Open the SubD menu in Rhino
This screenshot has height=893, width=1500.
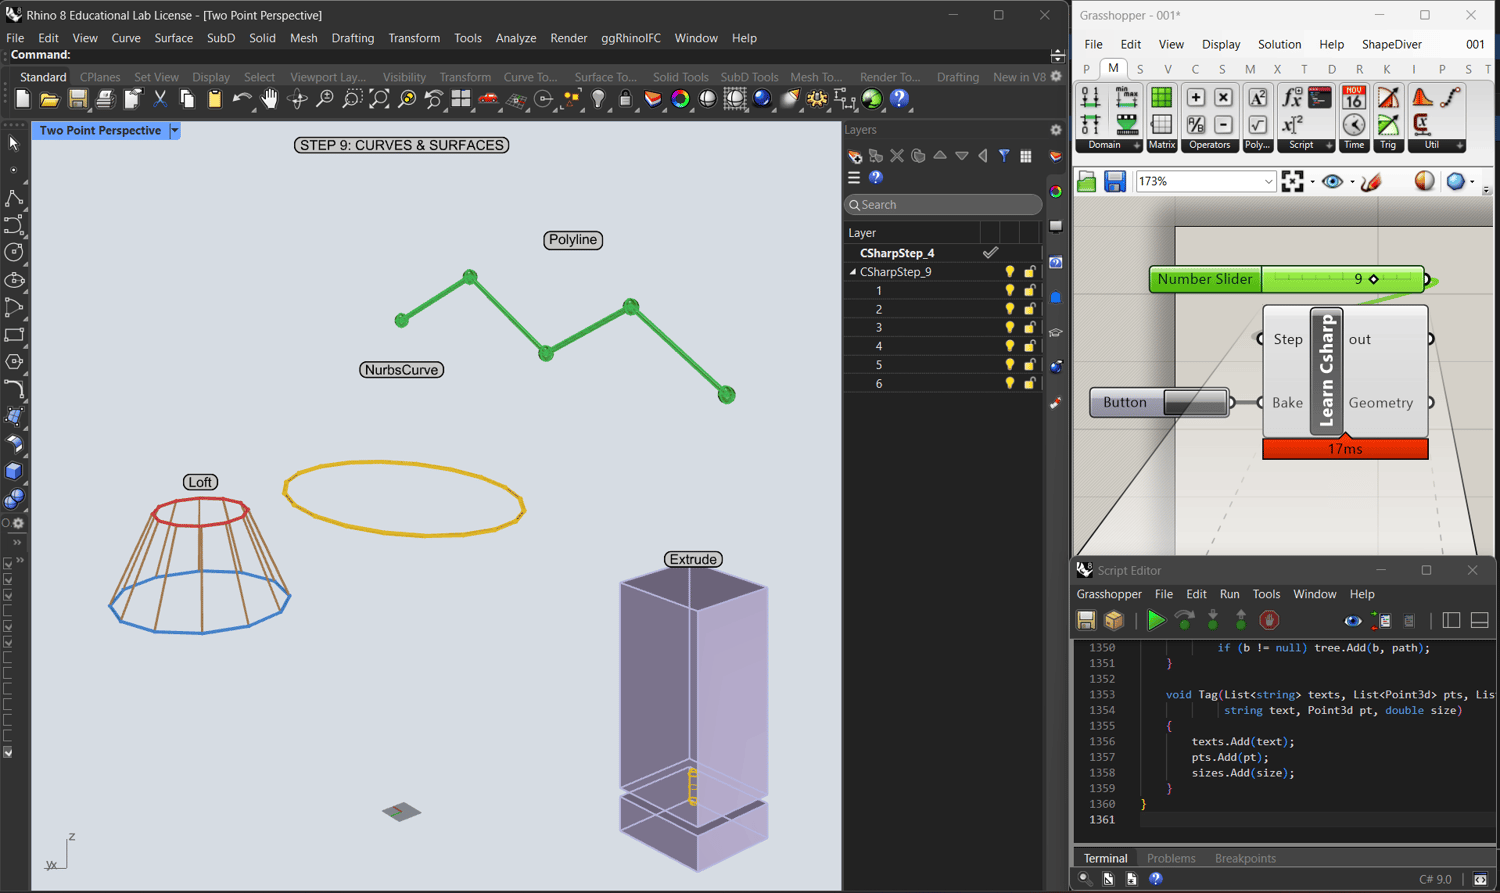pos(220,38)
